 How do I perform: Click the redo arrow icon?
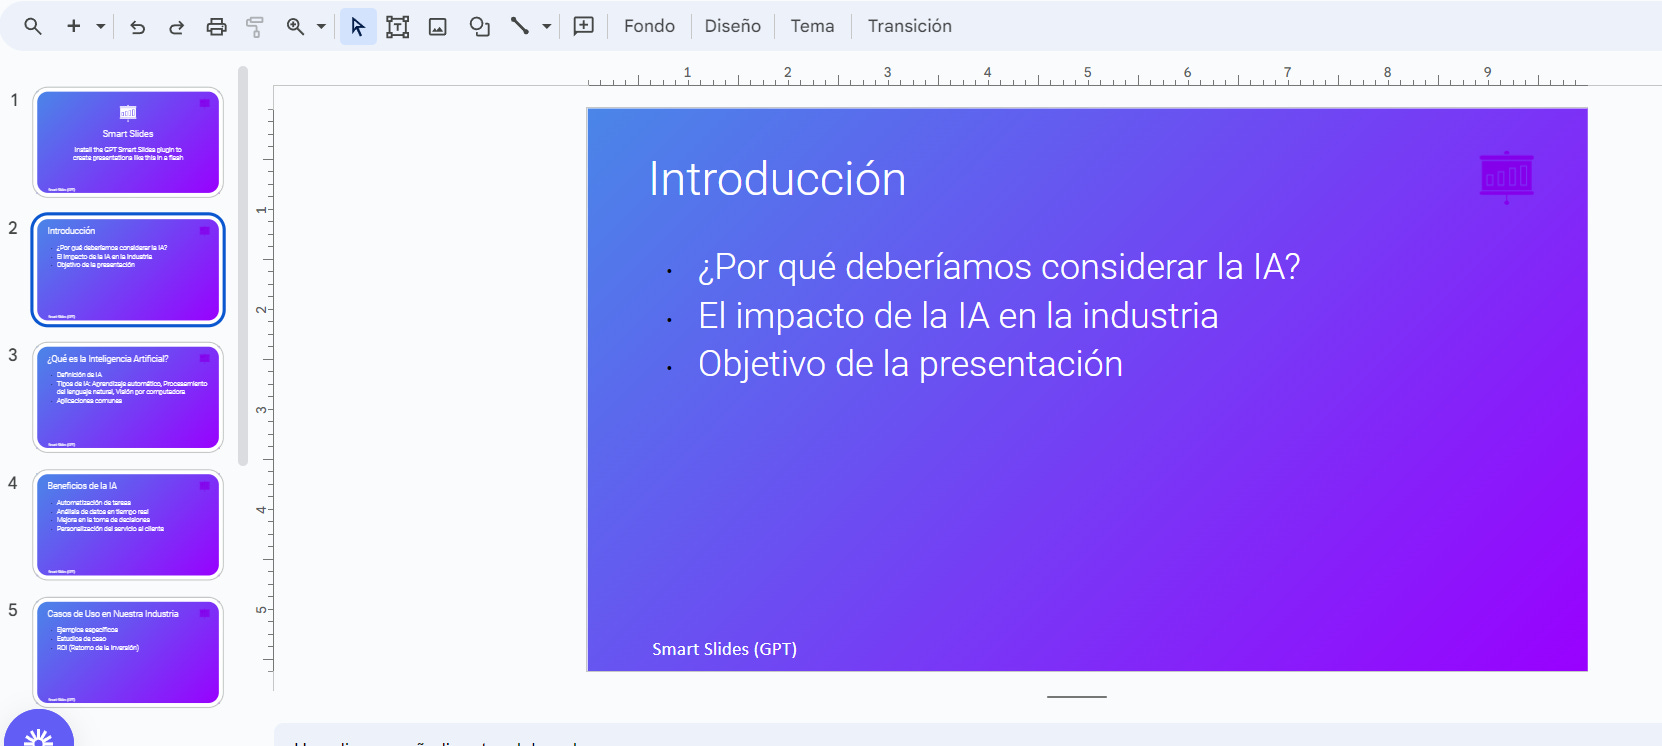(176, 27)
